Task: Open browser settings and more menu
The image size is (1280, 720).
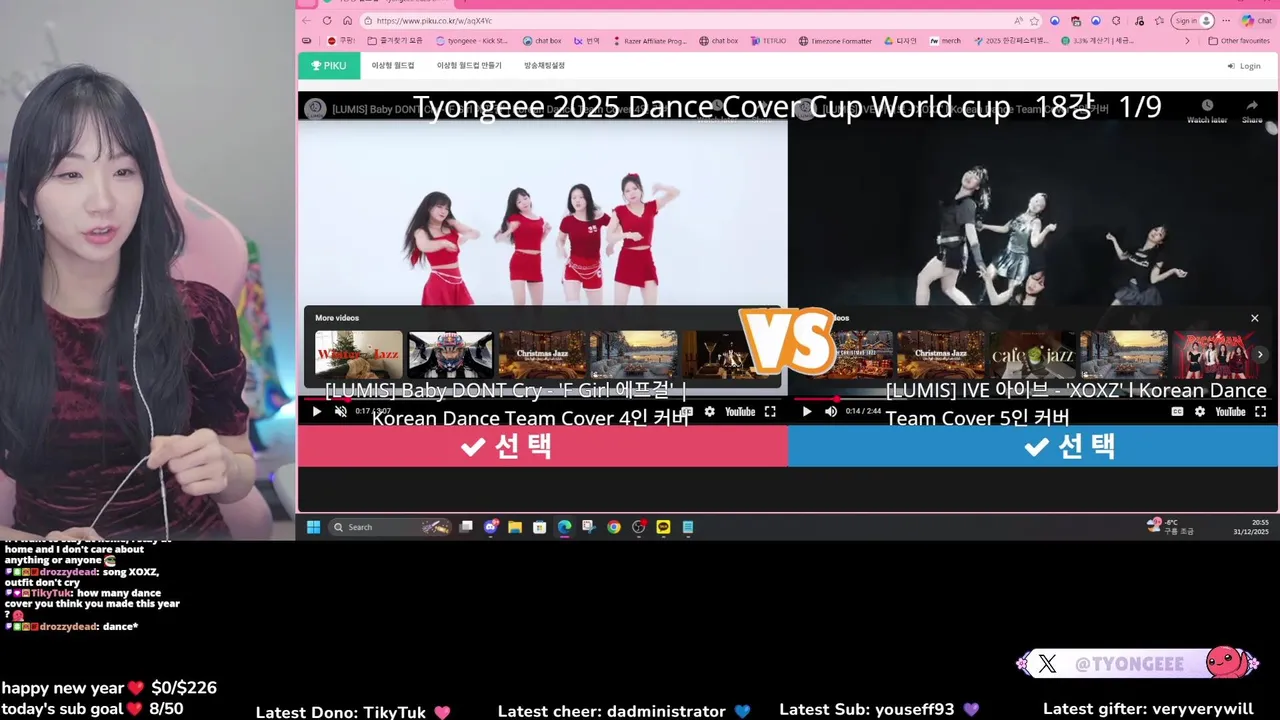Action: coord(1227,20)
